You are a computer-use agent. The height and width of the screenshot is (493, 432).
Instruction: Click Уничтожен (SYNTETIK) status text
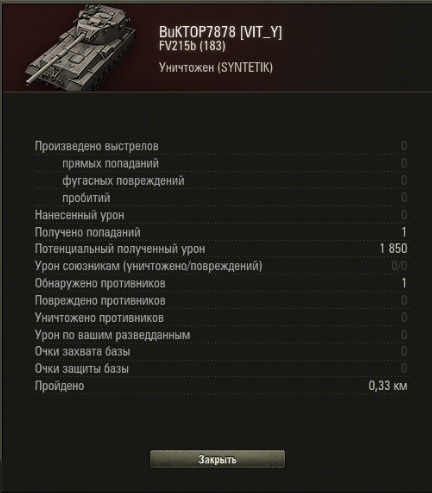pyautogui.click(x=216, y=68)
